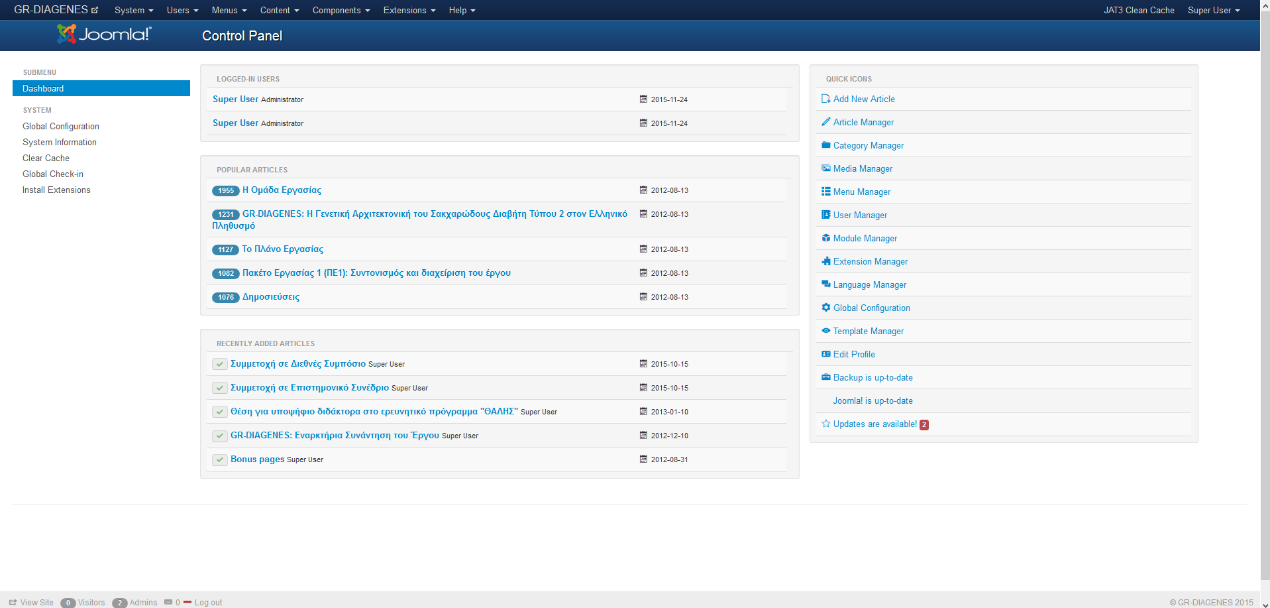Click the Template Manager eye icon

825,331
